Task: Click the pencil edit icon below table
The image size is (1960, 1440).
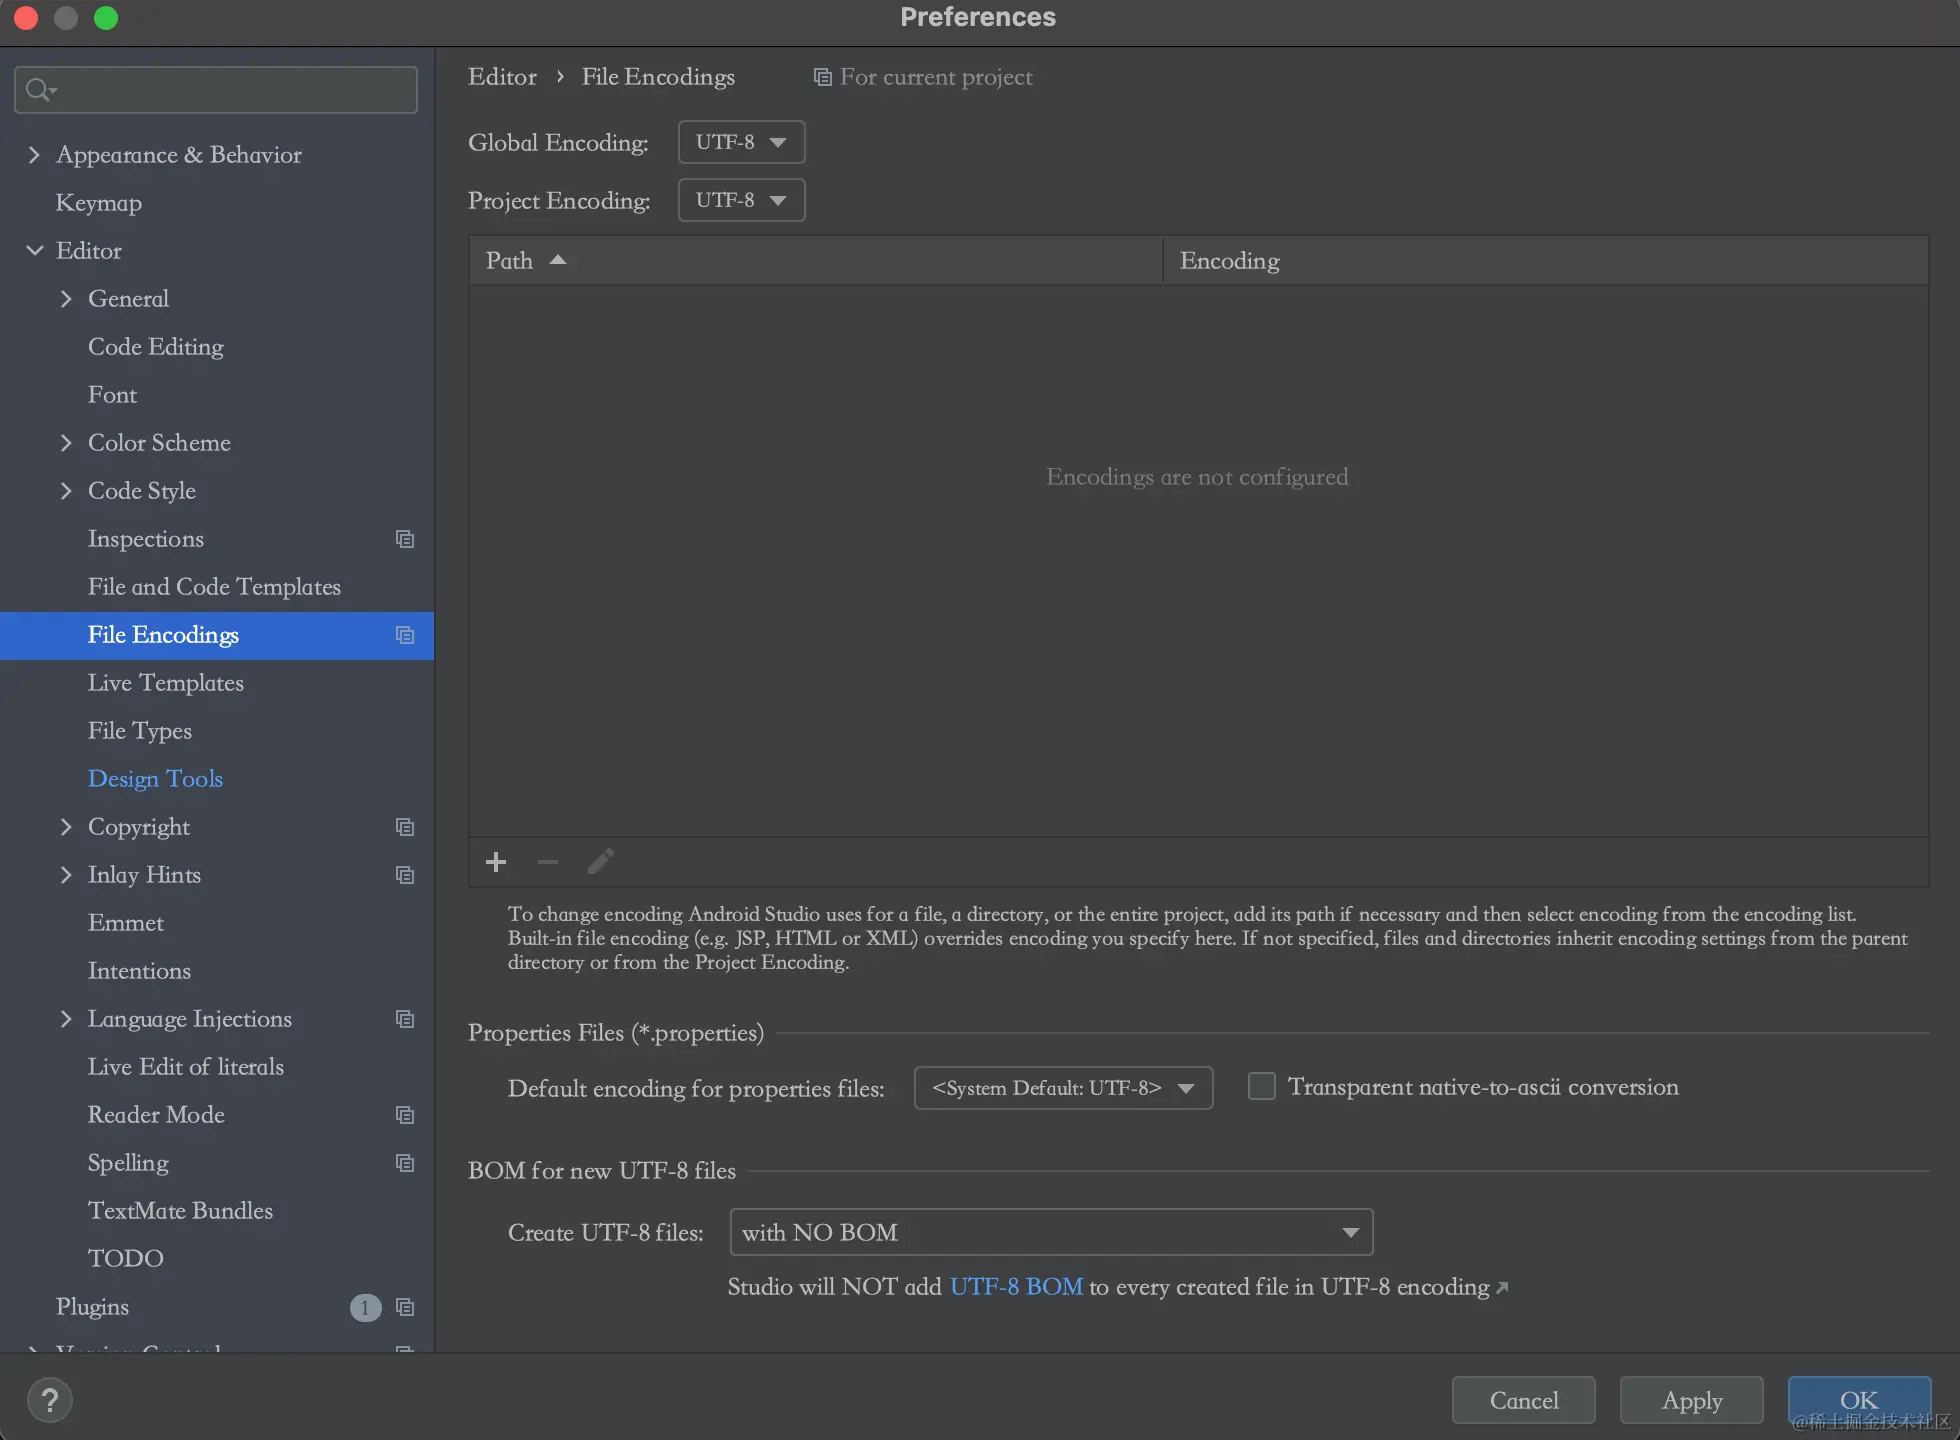Action: [600, 862]
